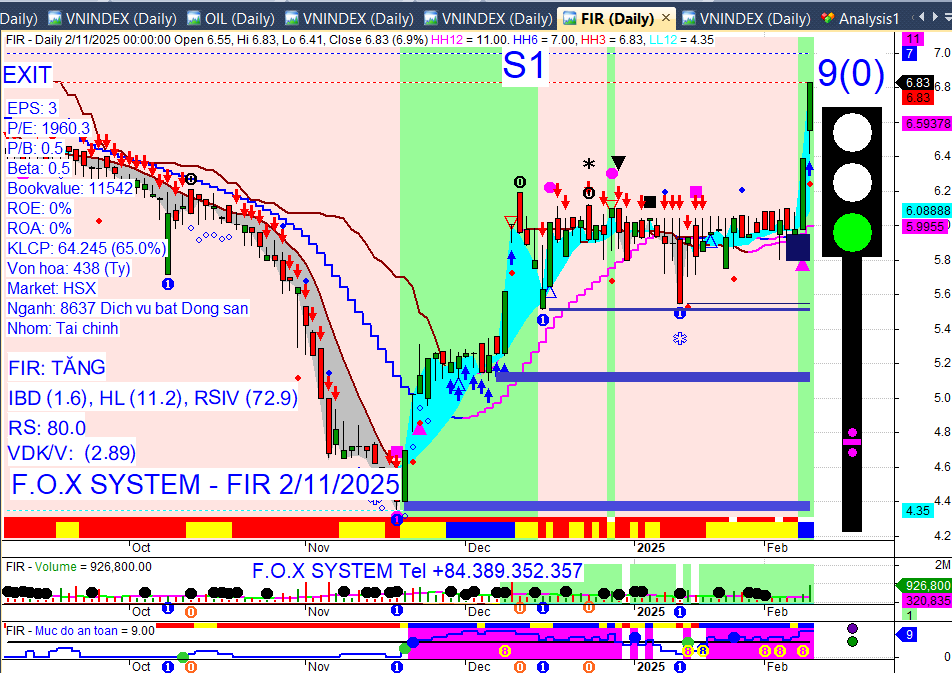Click the top white traffic light circle

click(852, 132)
